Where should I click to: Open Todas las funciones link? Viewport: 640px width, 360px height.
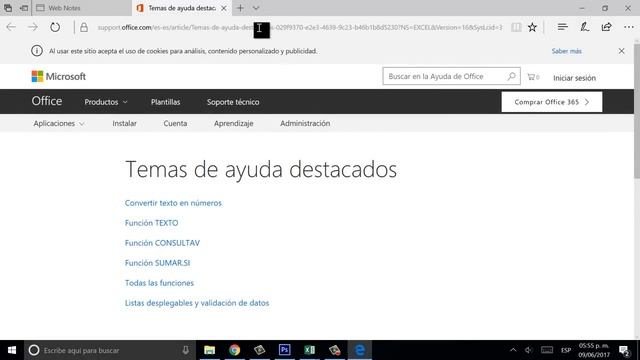point(159,283)
